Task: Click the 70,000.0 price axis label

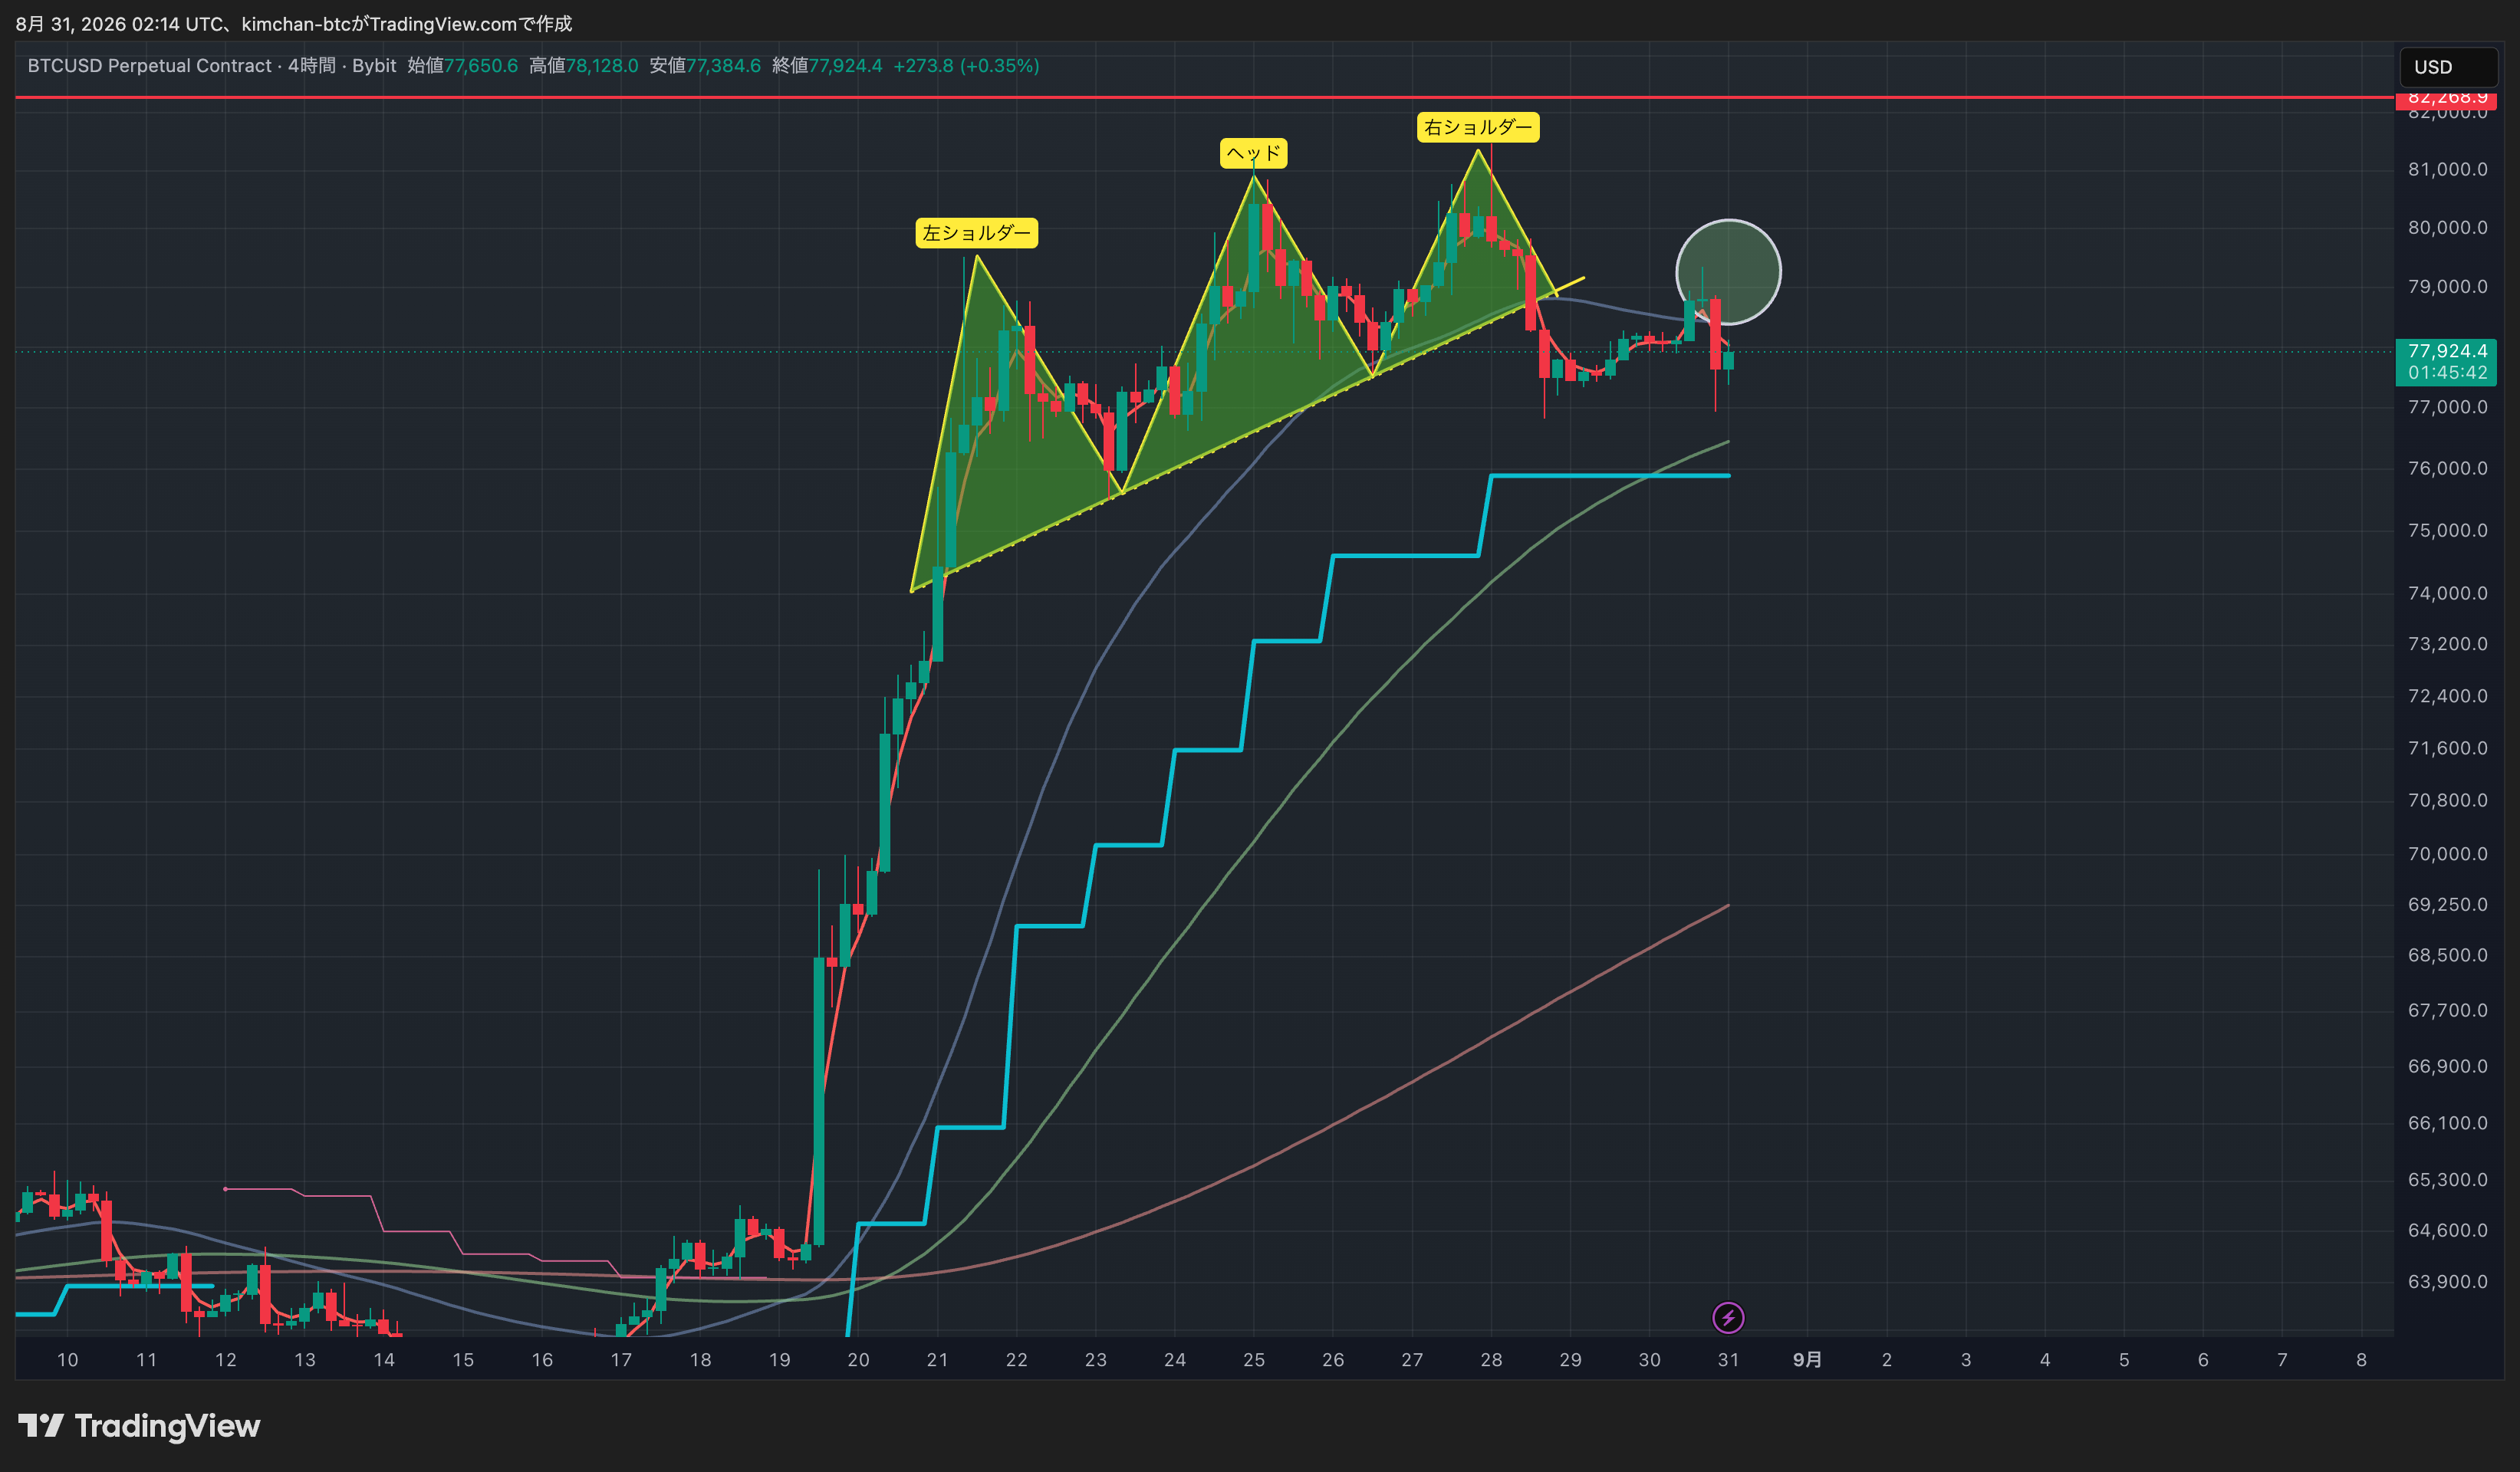Action: tap(2447, 854)
